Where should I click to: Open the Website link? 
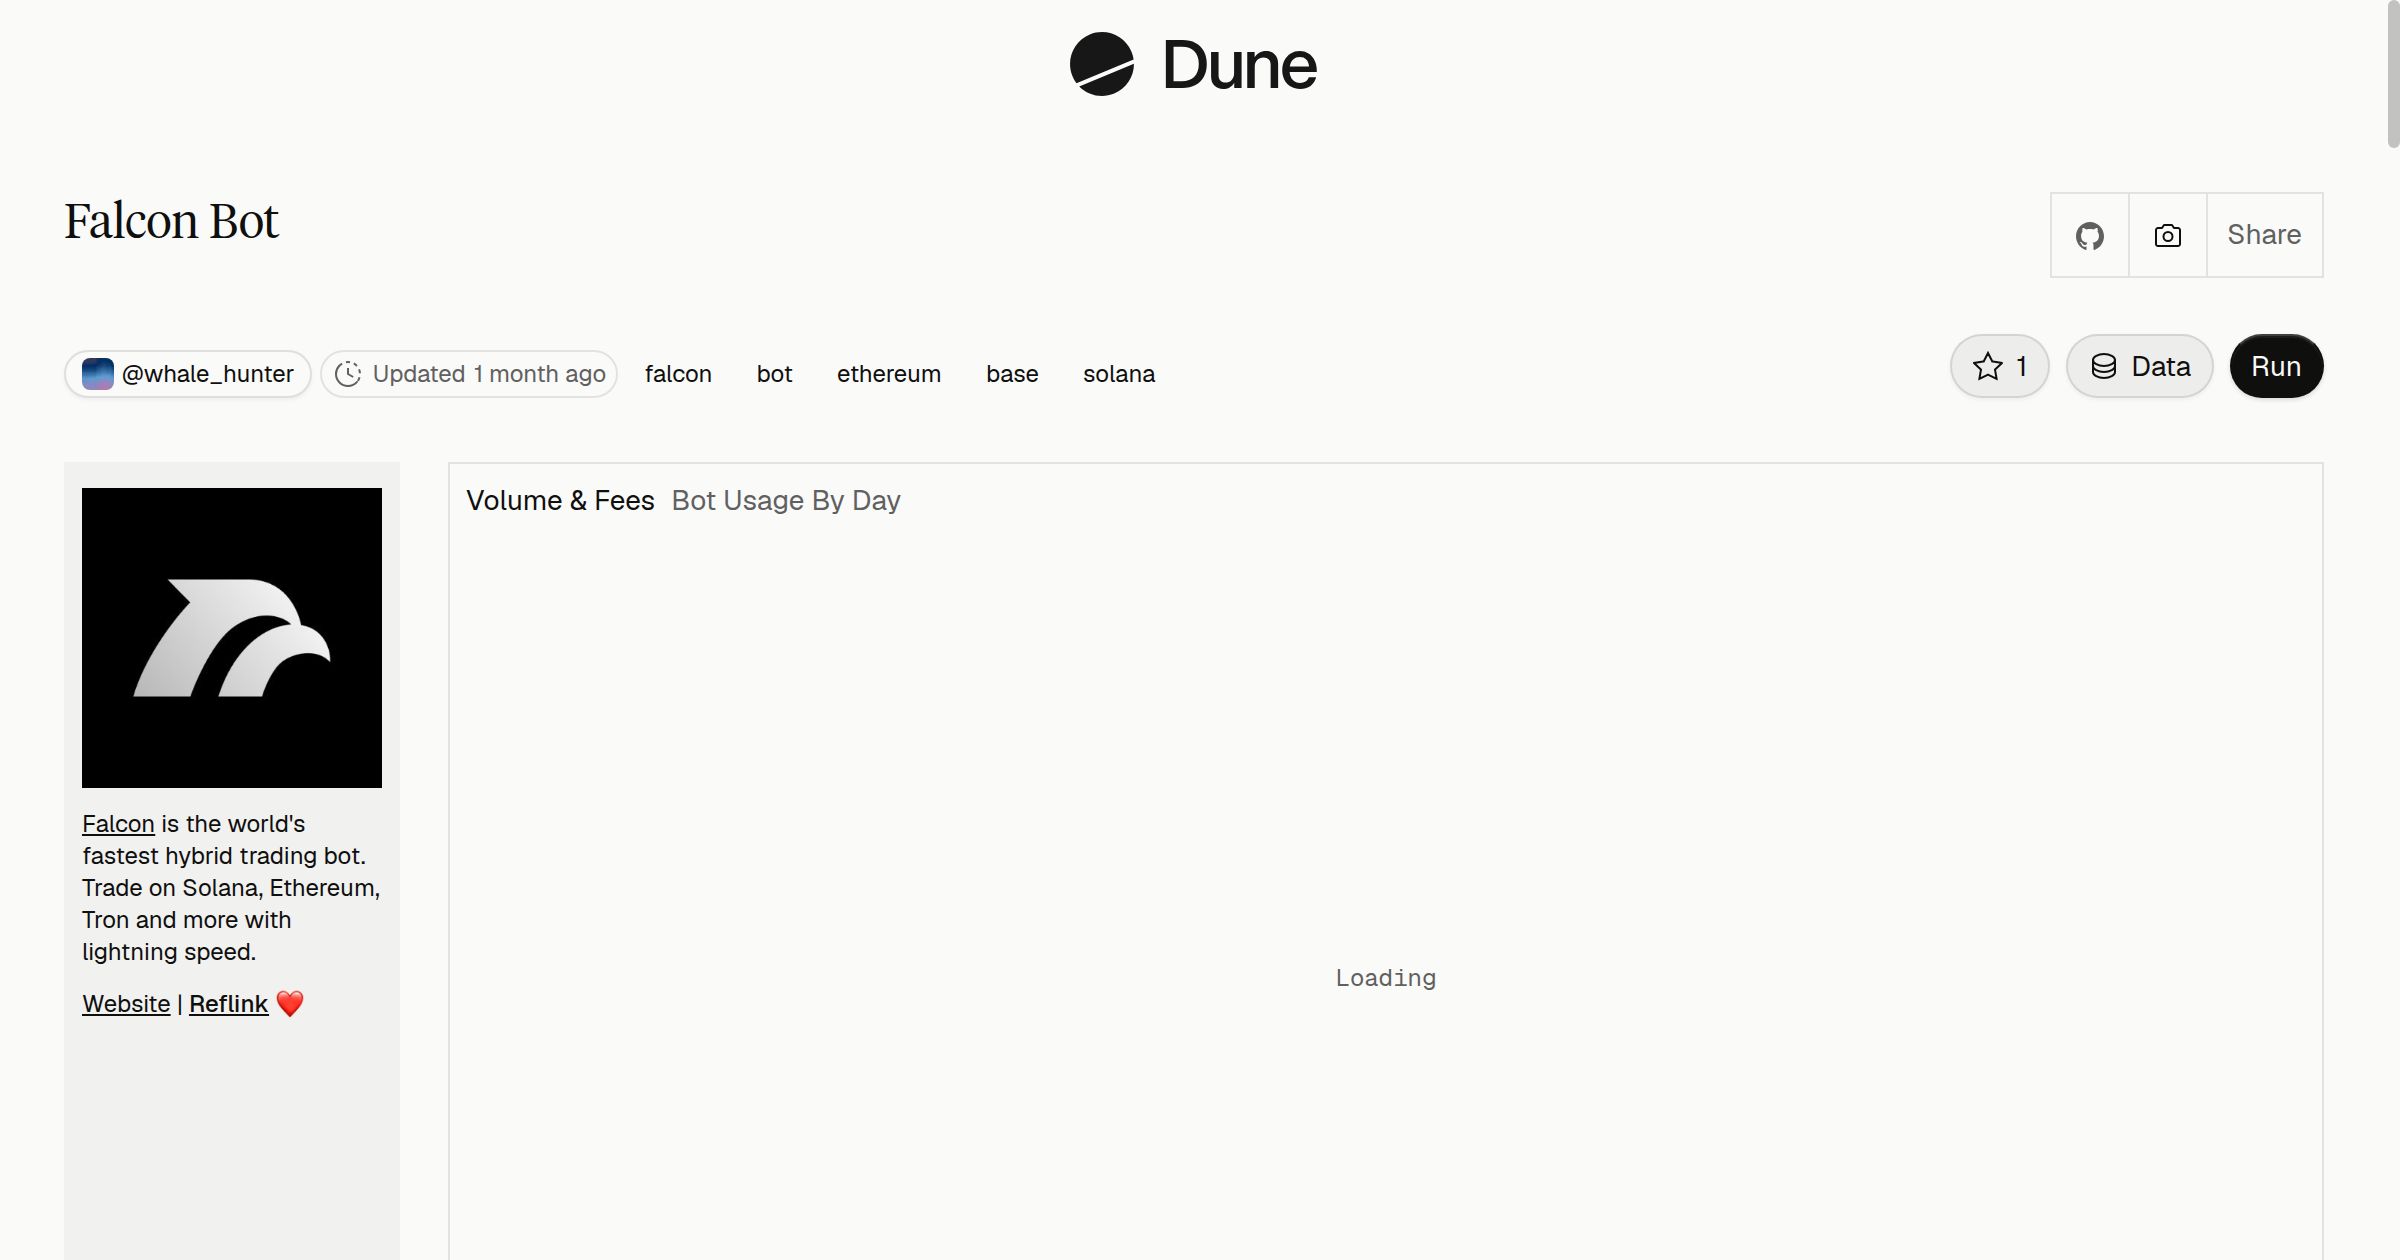tap(126, 1004)
